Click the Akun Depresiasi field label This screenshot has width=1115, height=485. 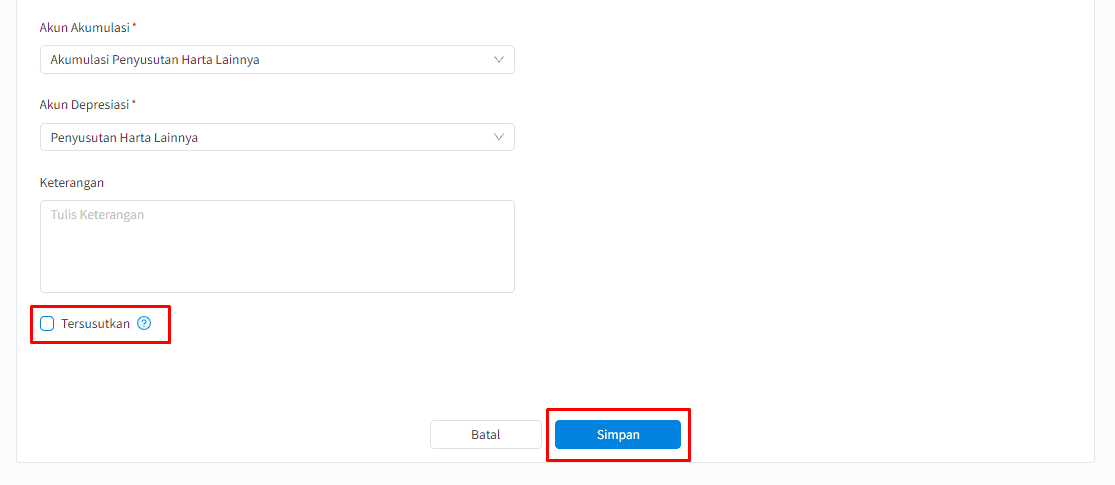click(85, 105)
